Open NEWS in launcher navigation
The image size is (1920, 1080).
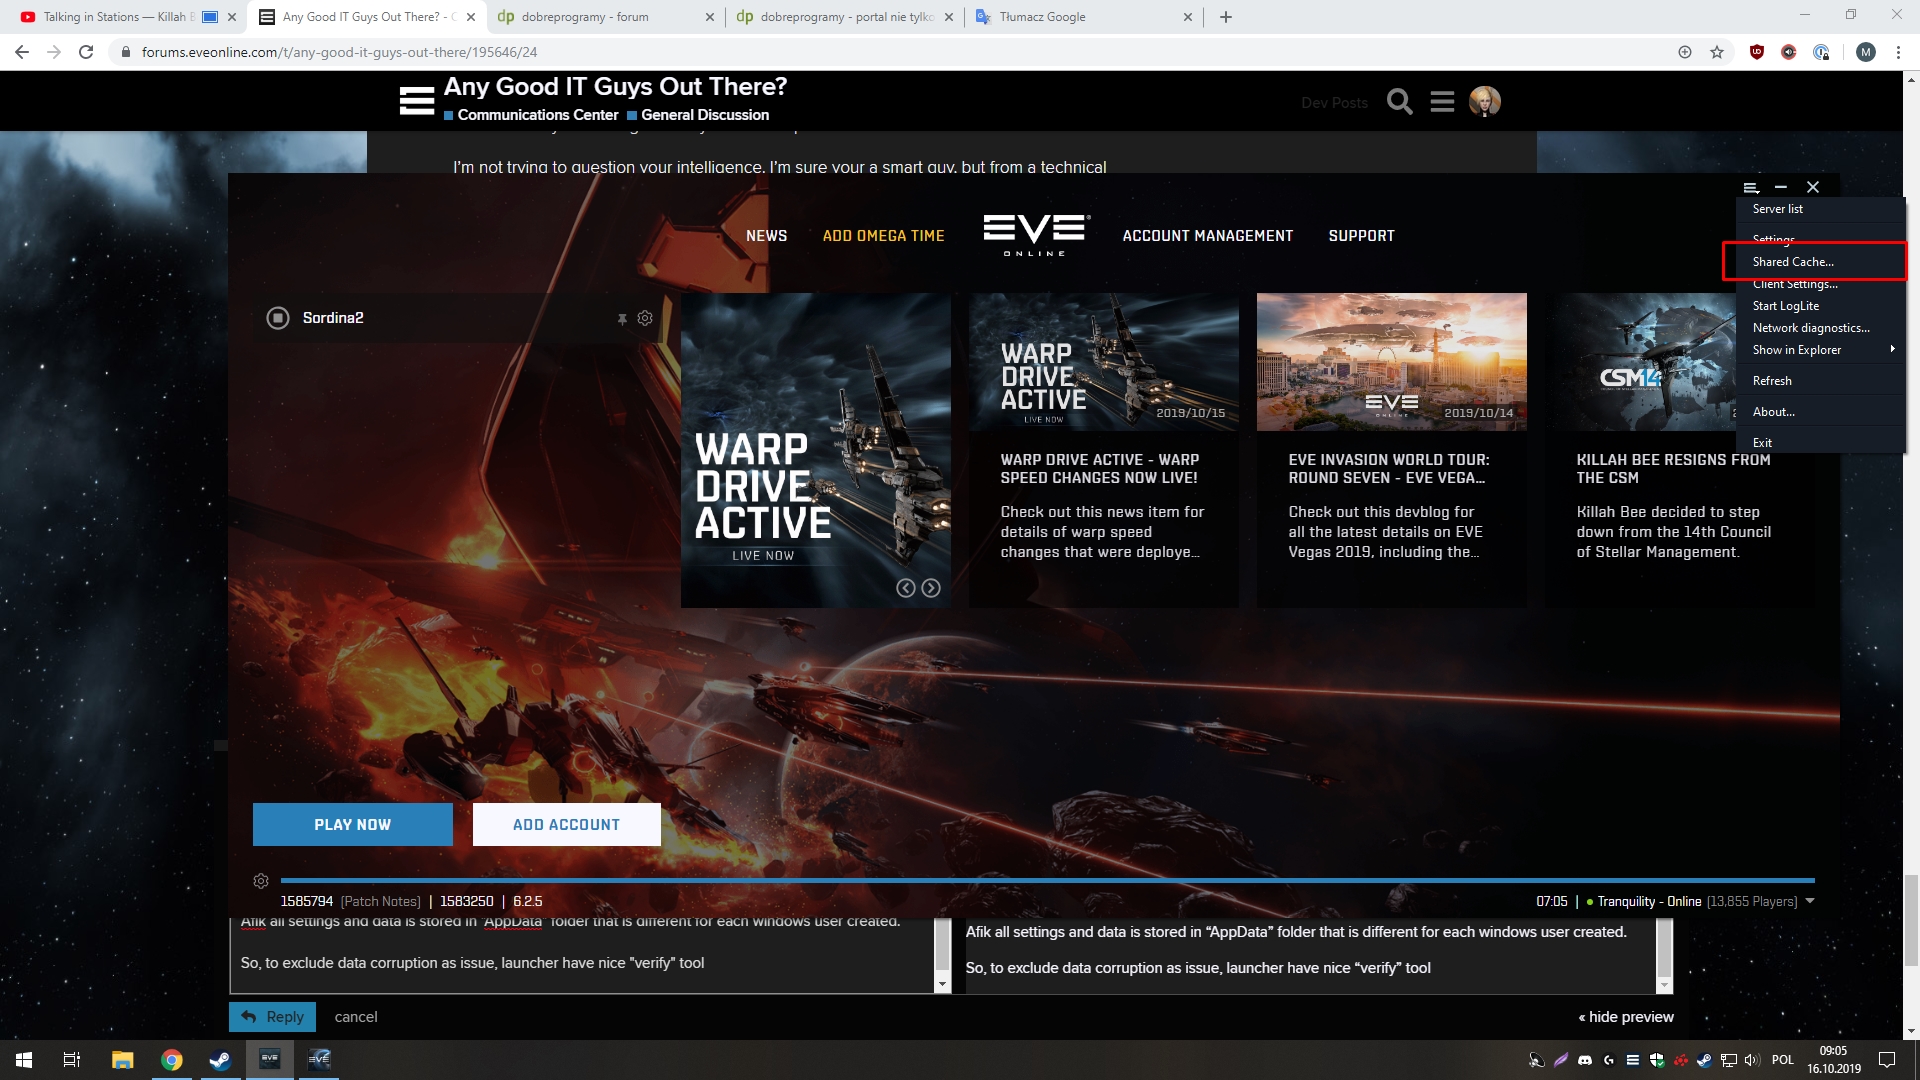coord(767,236)
